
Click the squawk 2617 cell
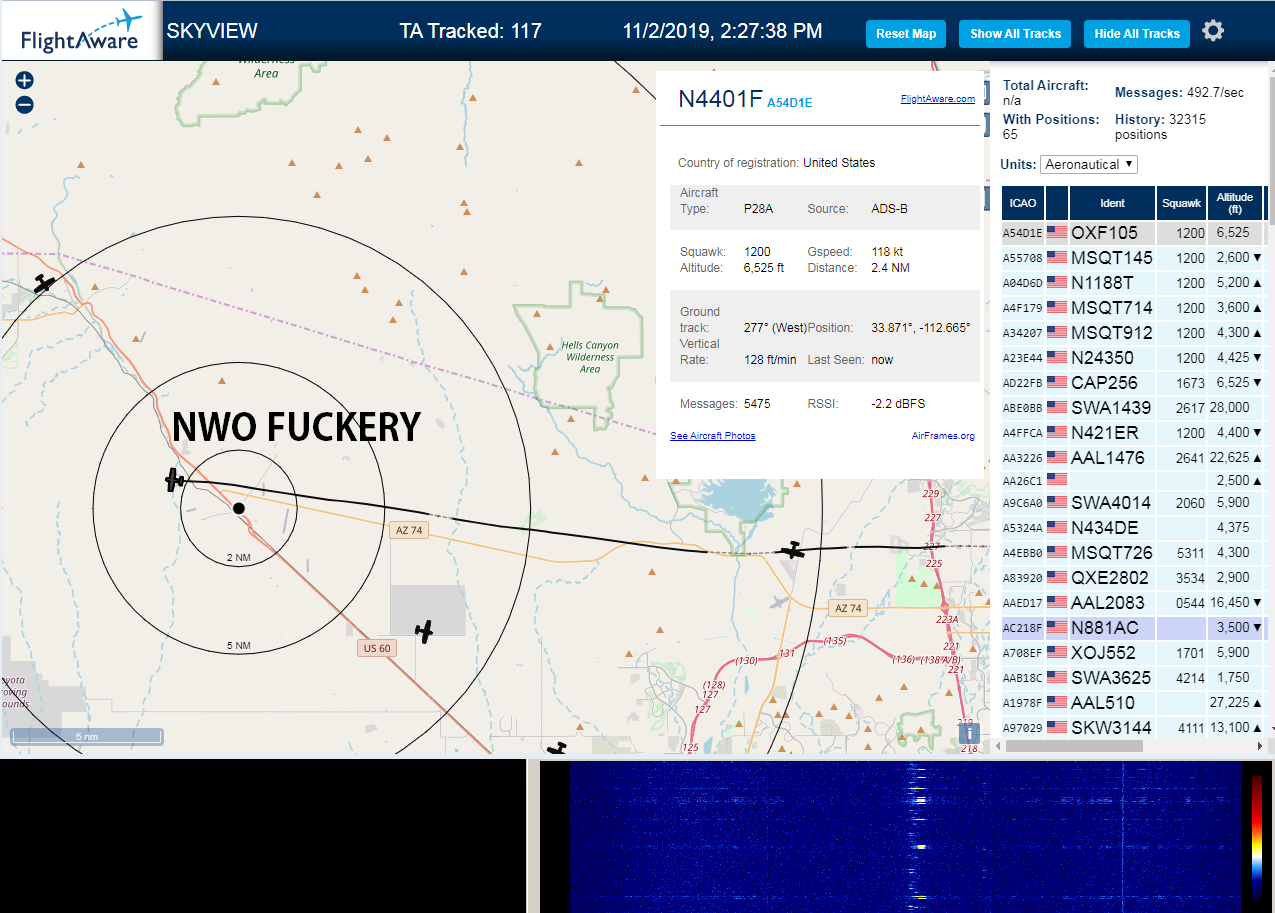pyautogui.click(x=1181, y=408)
